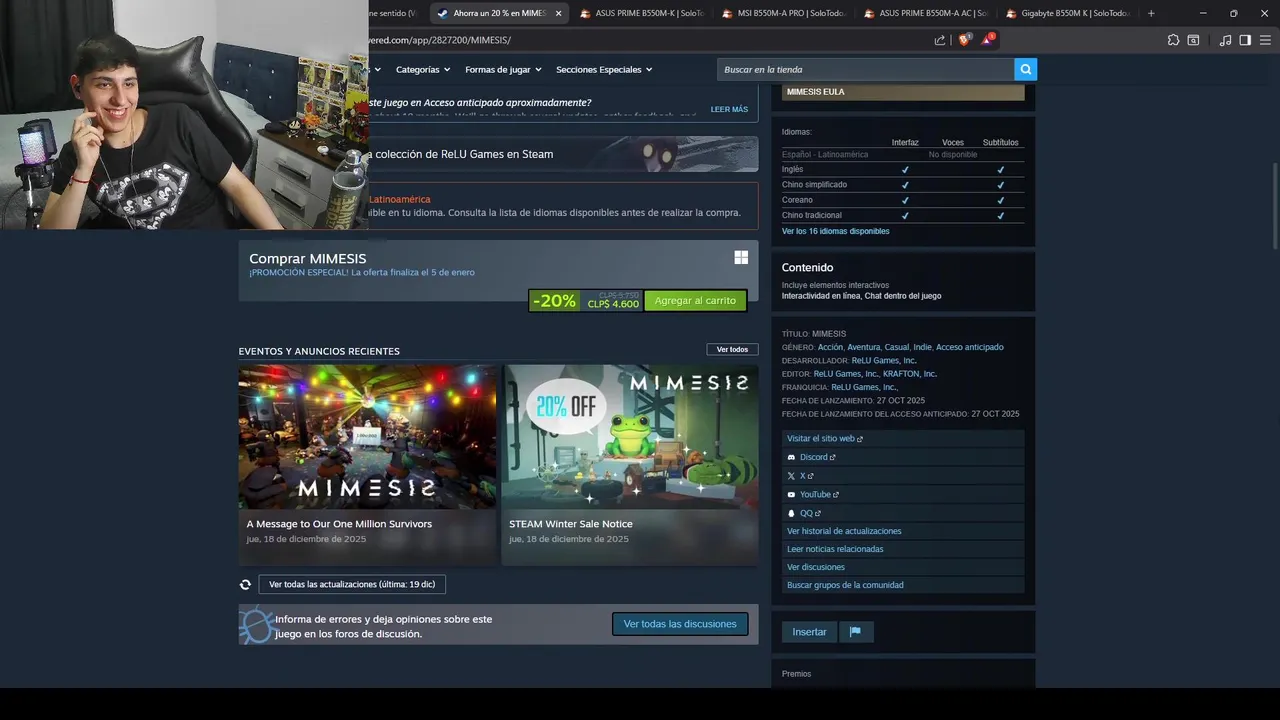Close the MIMESIS Steam tab
The width and height of the screenshot is (1280, 720).
pyautogui.click(x=558, y=13)
